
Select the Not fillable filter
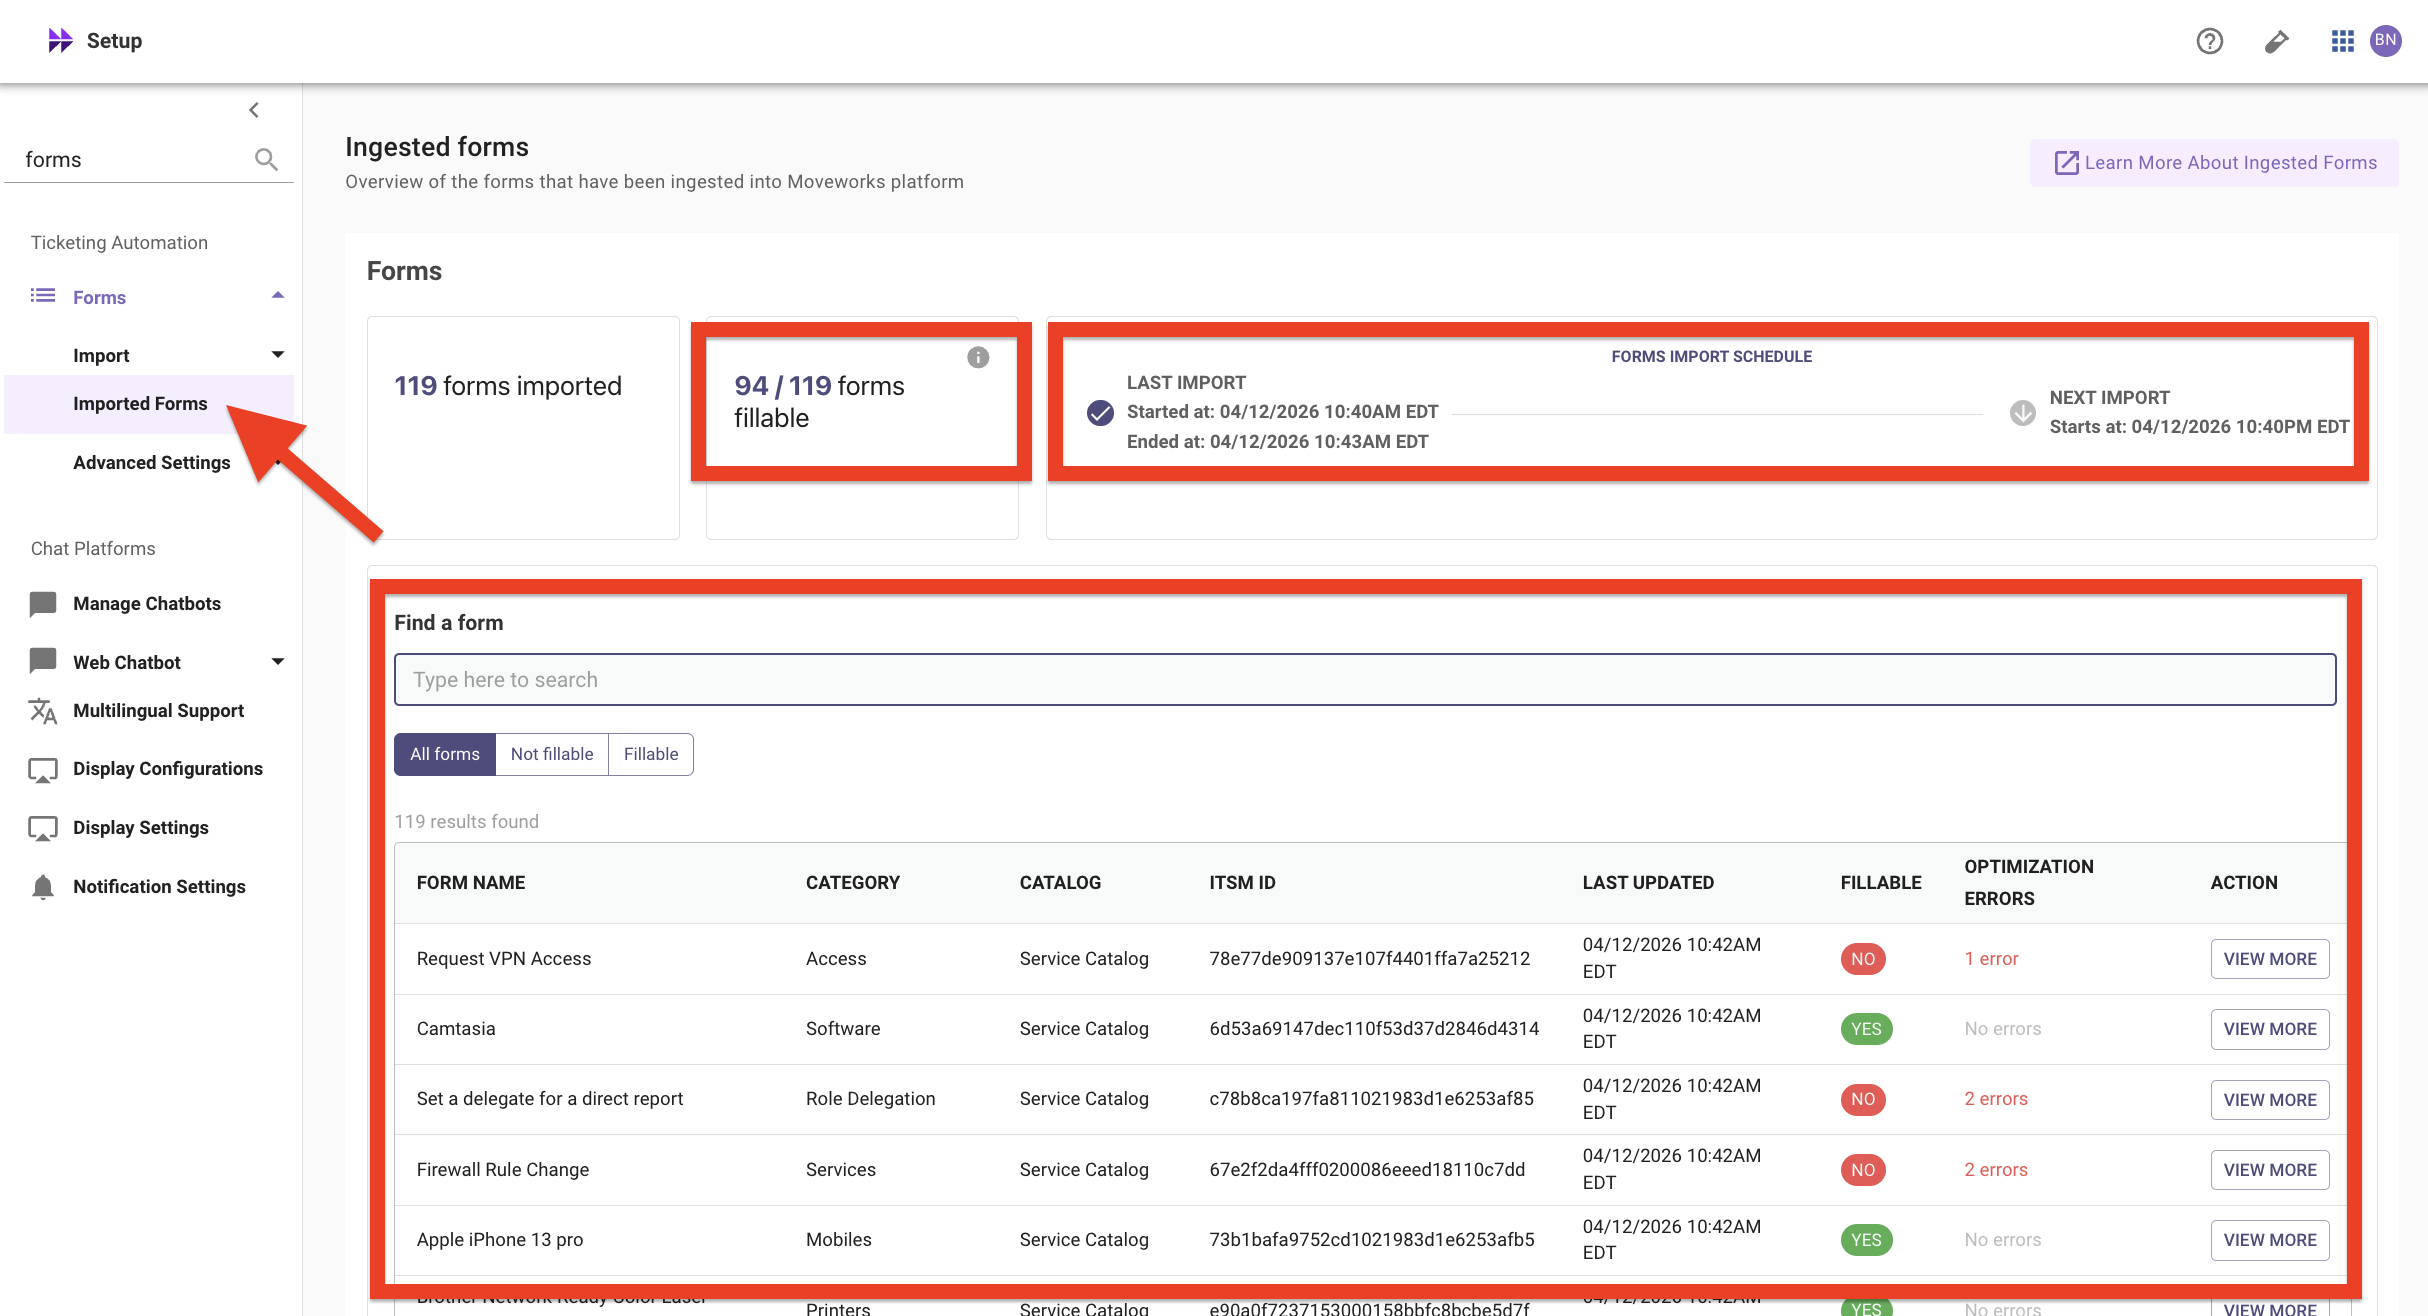coord(552,754)
